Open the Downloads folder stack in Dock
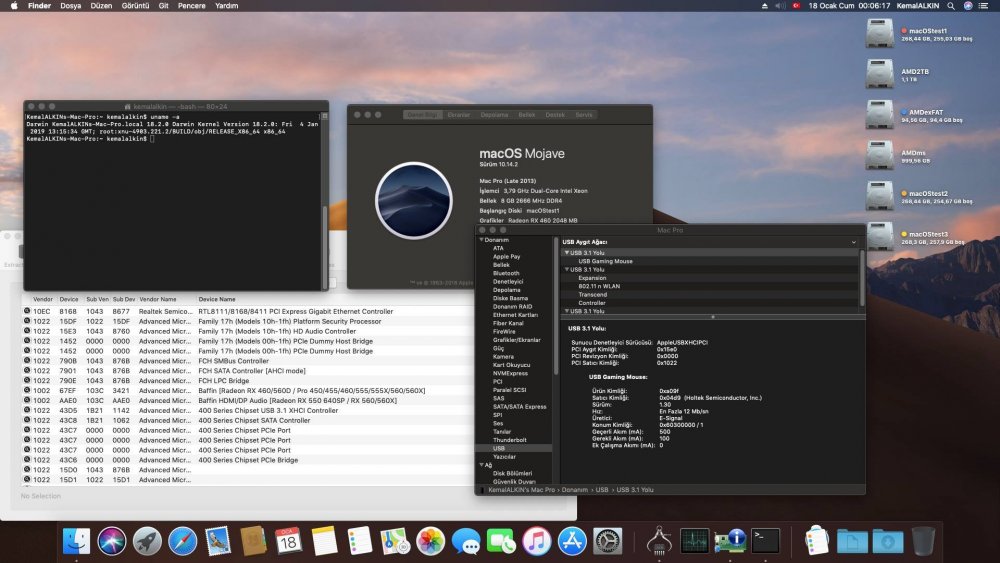1000x563 pixels. tap(888, 541)
